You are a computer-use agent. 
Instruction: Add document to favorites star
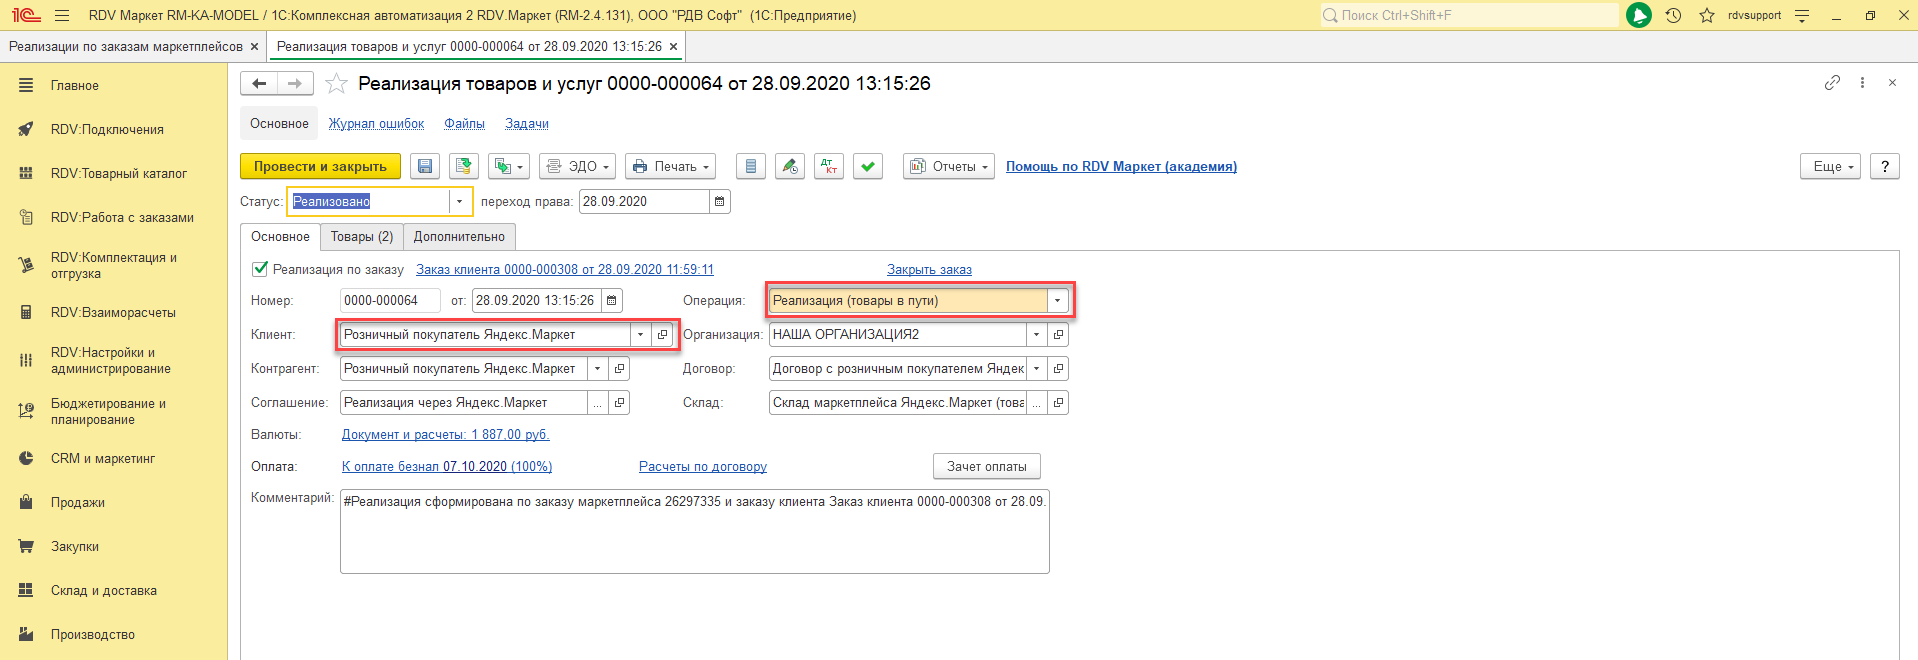[337, 83]
